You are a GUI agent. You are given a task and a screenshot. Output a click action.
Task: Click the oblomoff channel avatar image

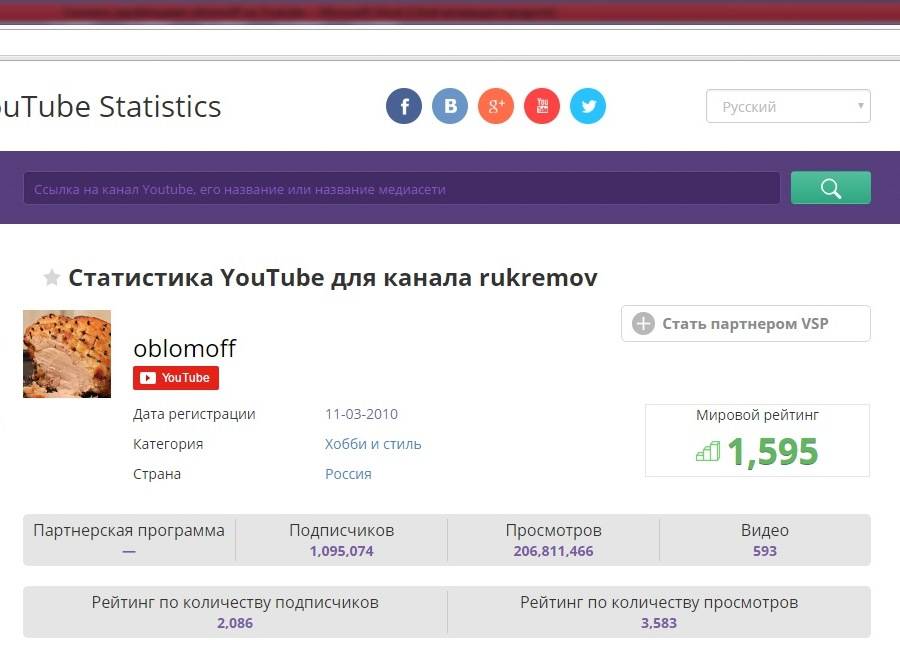point(67,354)
